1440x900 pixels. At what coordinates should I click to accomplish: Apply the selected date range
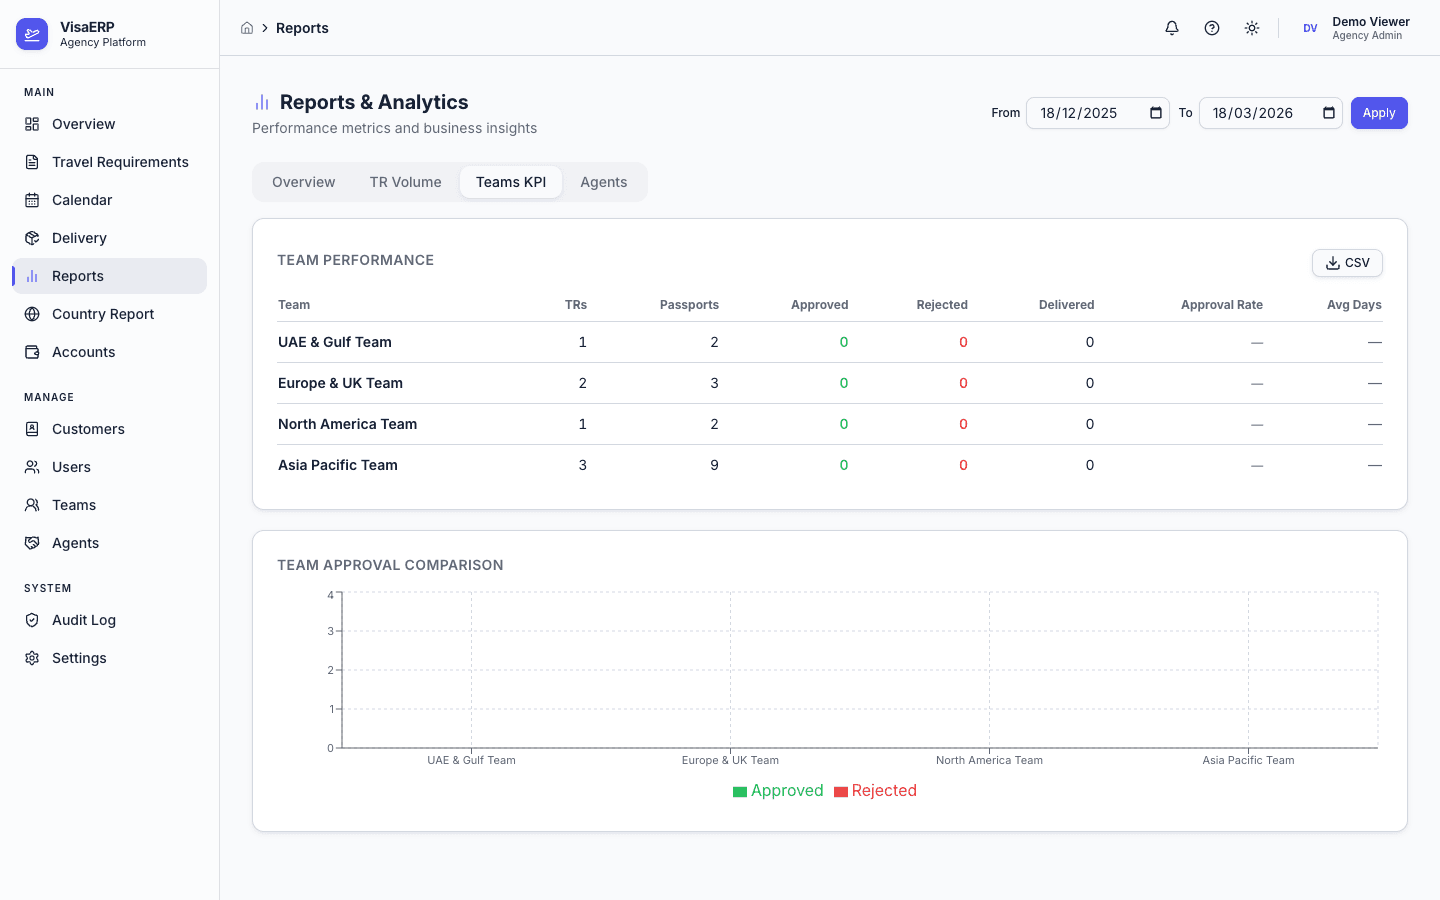1379,113
